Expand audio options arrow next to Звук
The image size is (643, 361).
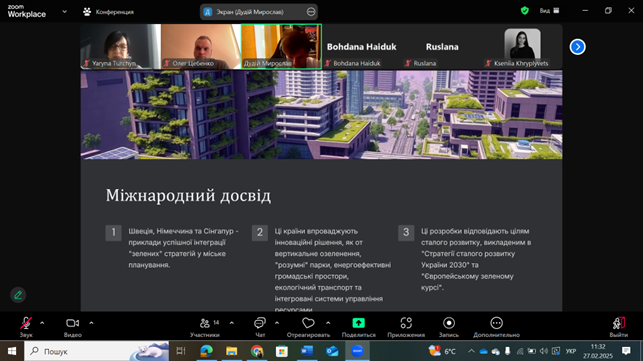pos(42,323)
